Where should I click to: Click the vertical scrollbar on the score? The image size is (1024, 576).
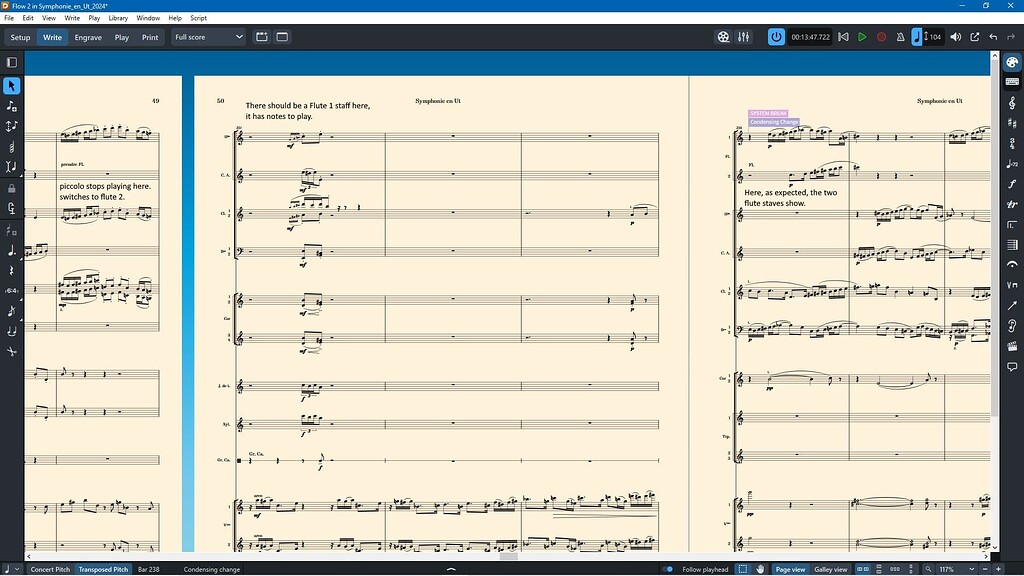click(994, 300)
